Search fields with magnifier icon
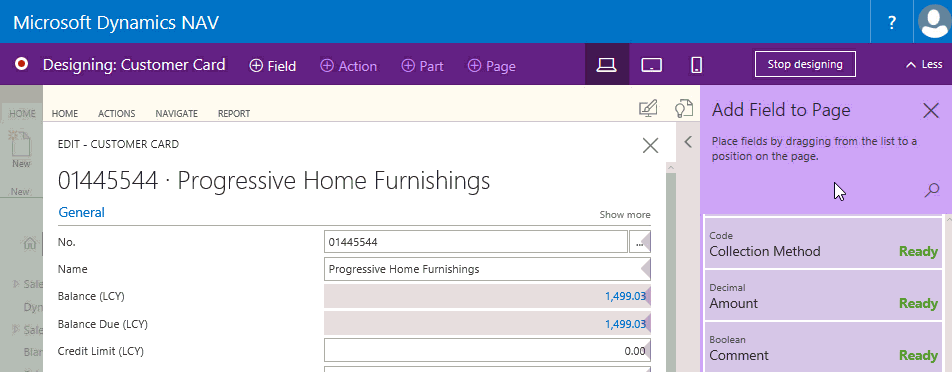This screenshot has width=952, height=372. tap(931, 191)
